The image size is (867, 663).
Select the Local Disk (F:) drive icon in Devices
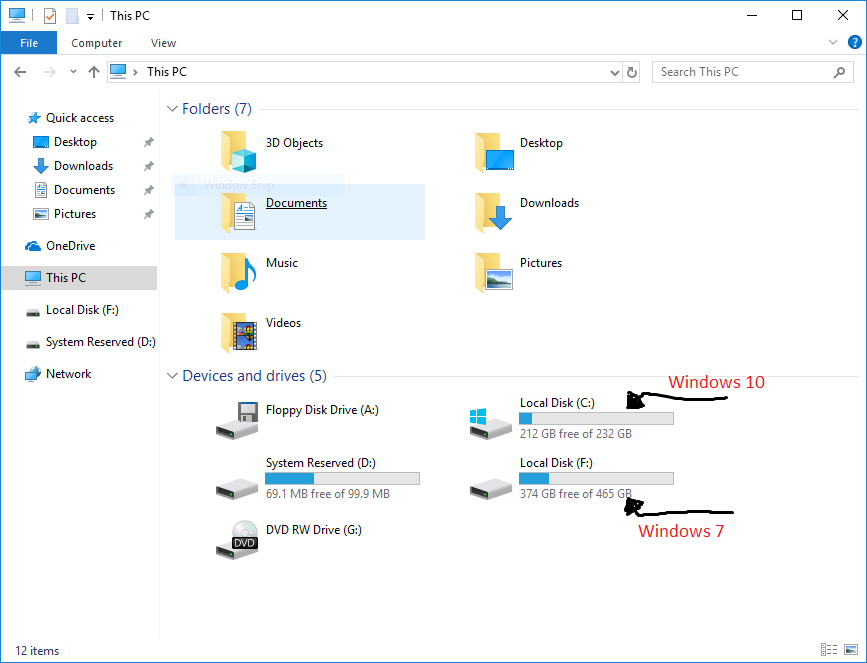[x=490, y=488]
